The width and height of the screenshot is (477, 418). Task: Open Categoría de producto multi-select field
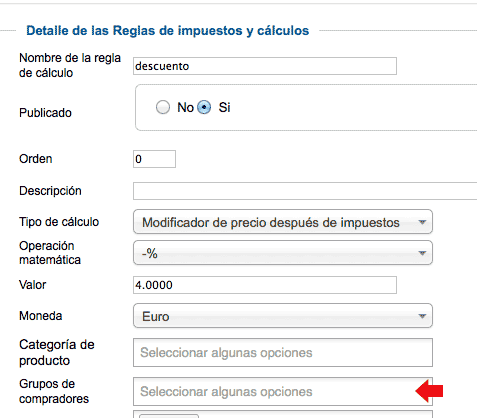(283, 353)
